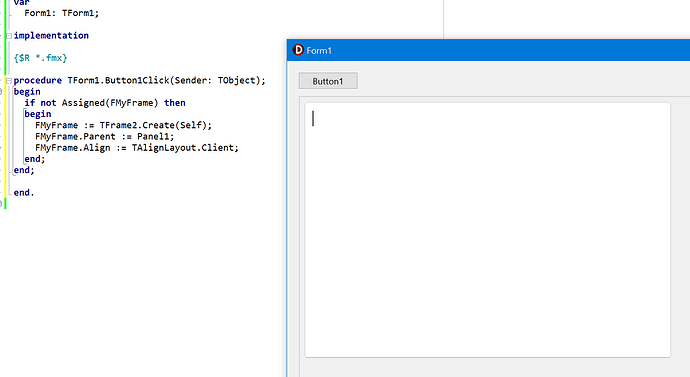
Task: Click the 'FMyFrame.Align := TAlignLayout.Client;' line
Action: pos(137,148)
